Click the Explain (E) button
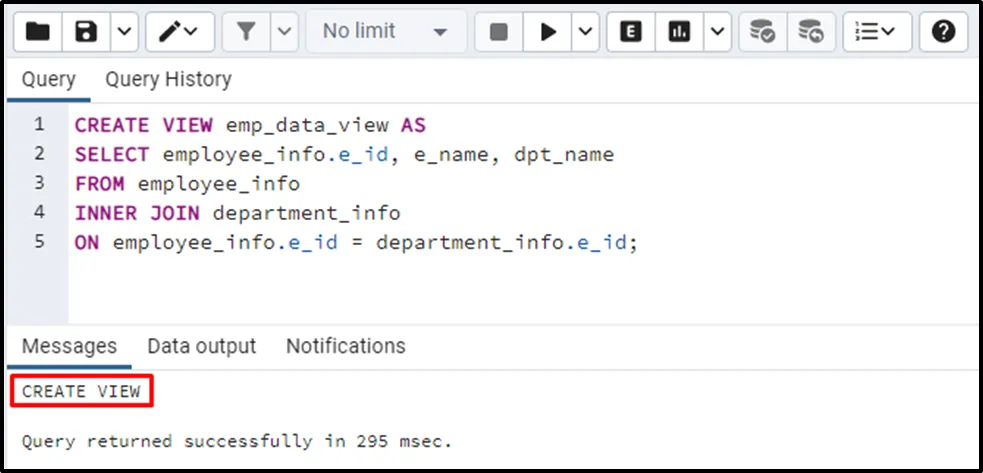Image resolution: width=983 pixels, height=473 pixels. (630, 32)
